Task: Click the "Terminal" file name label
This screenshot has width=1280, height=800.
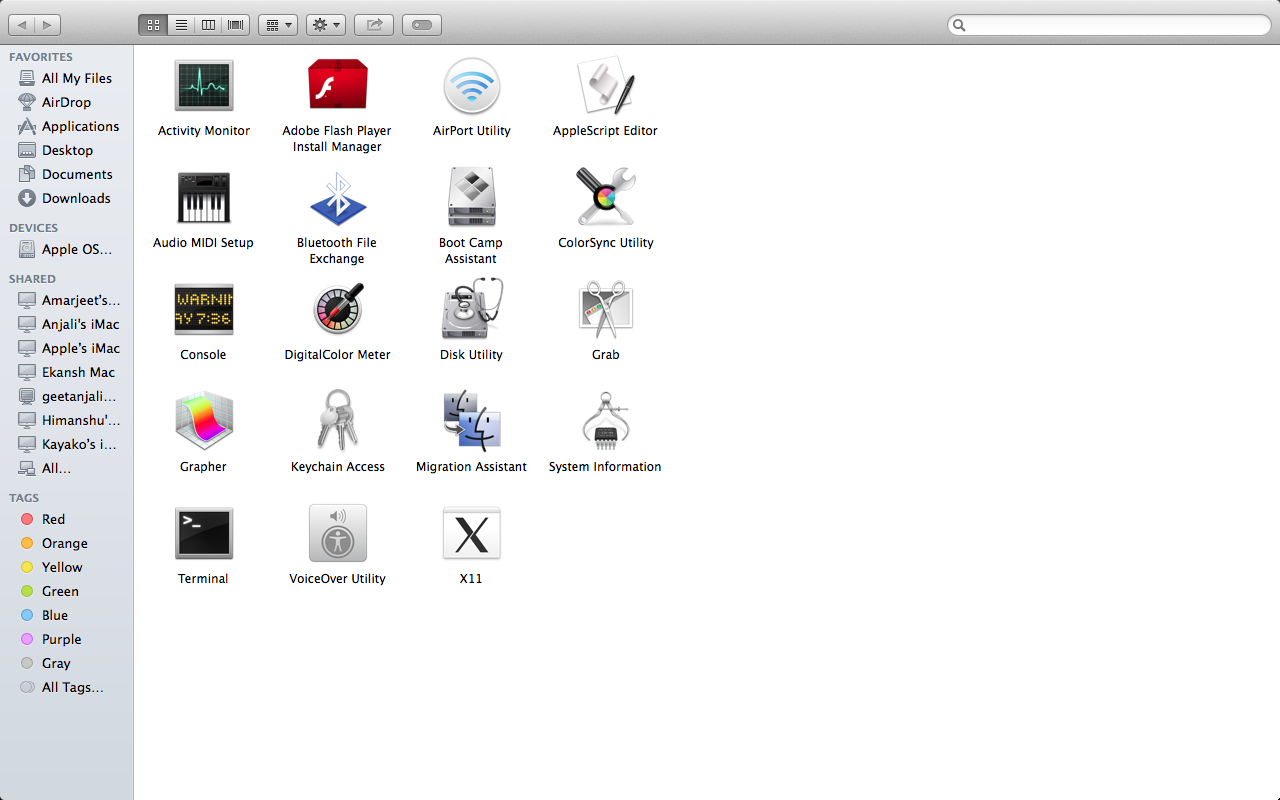Action: (x=203, y=579)
